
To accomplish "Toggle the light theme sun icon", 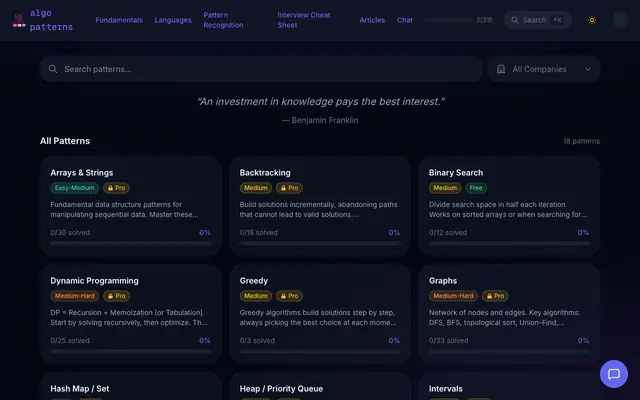I will (592, 20).
